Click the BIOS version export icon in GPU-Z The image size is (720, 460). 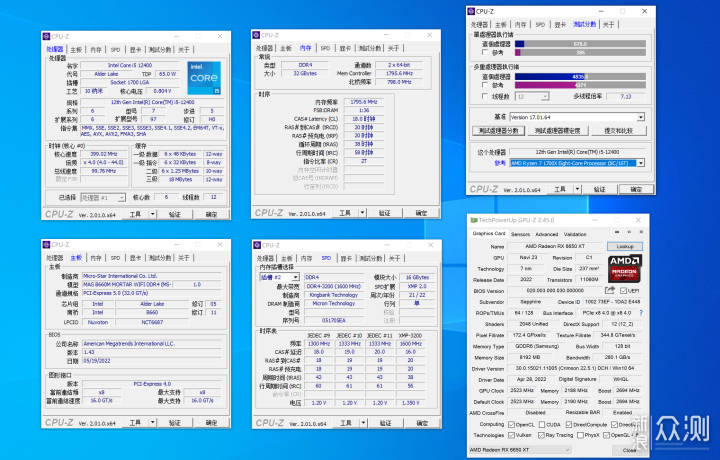coord(610,290)
